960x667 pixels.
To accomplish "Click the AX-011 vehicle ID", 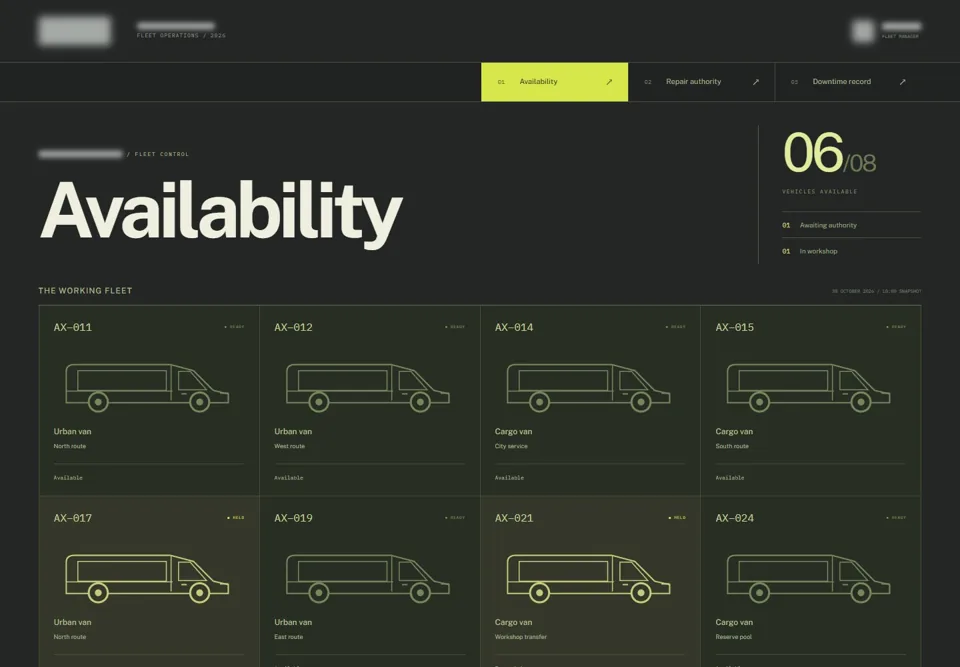I will pos(73,328).
